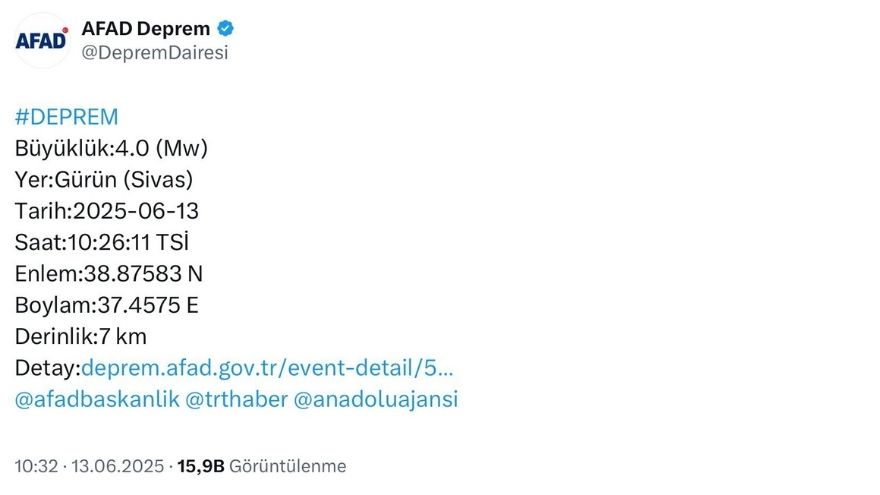Click the 15,9B view count

pos(200,466)
